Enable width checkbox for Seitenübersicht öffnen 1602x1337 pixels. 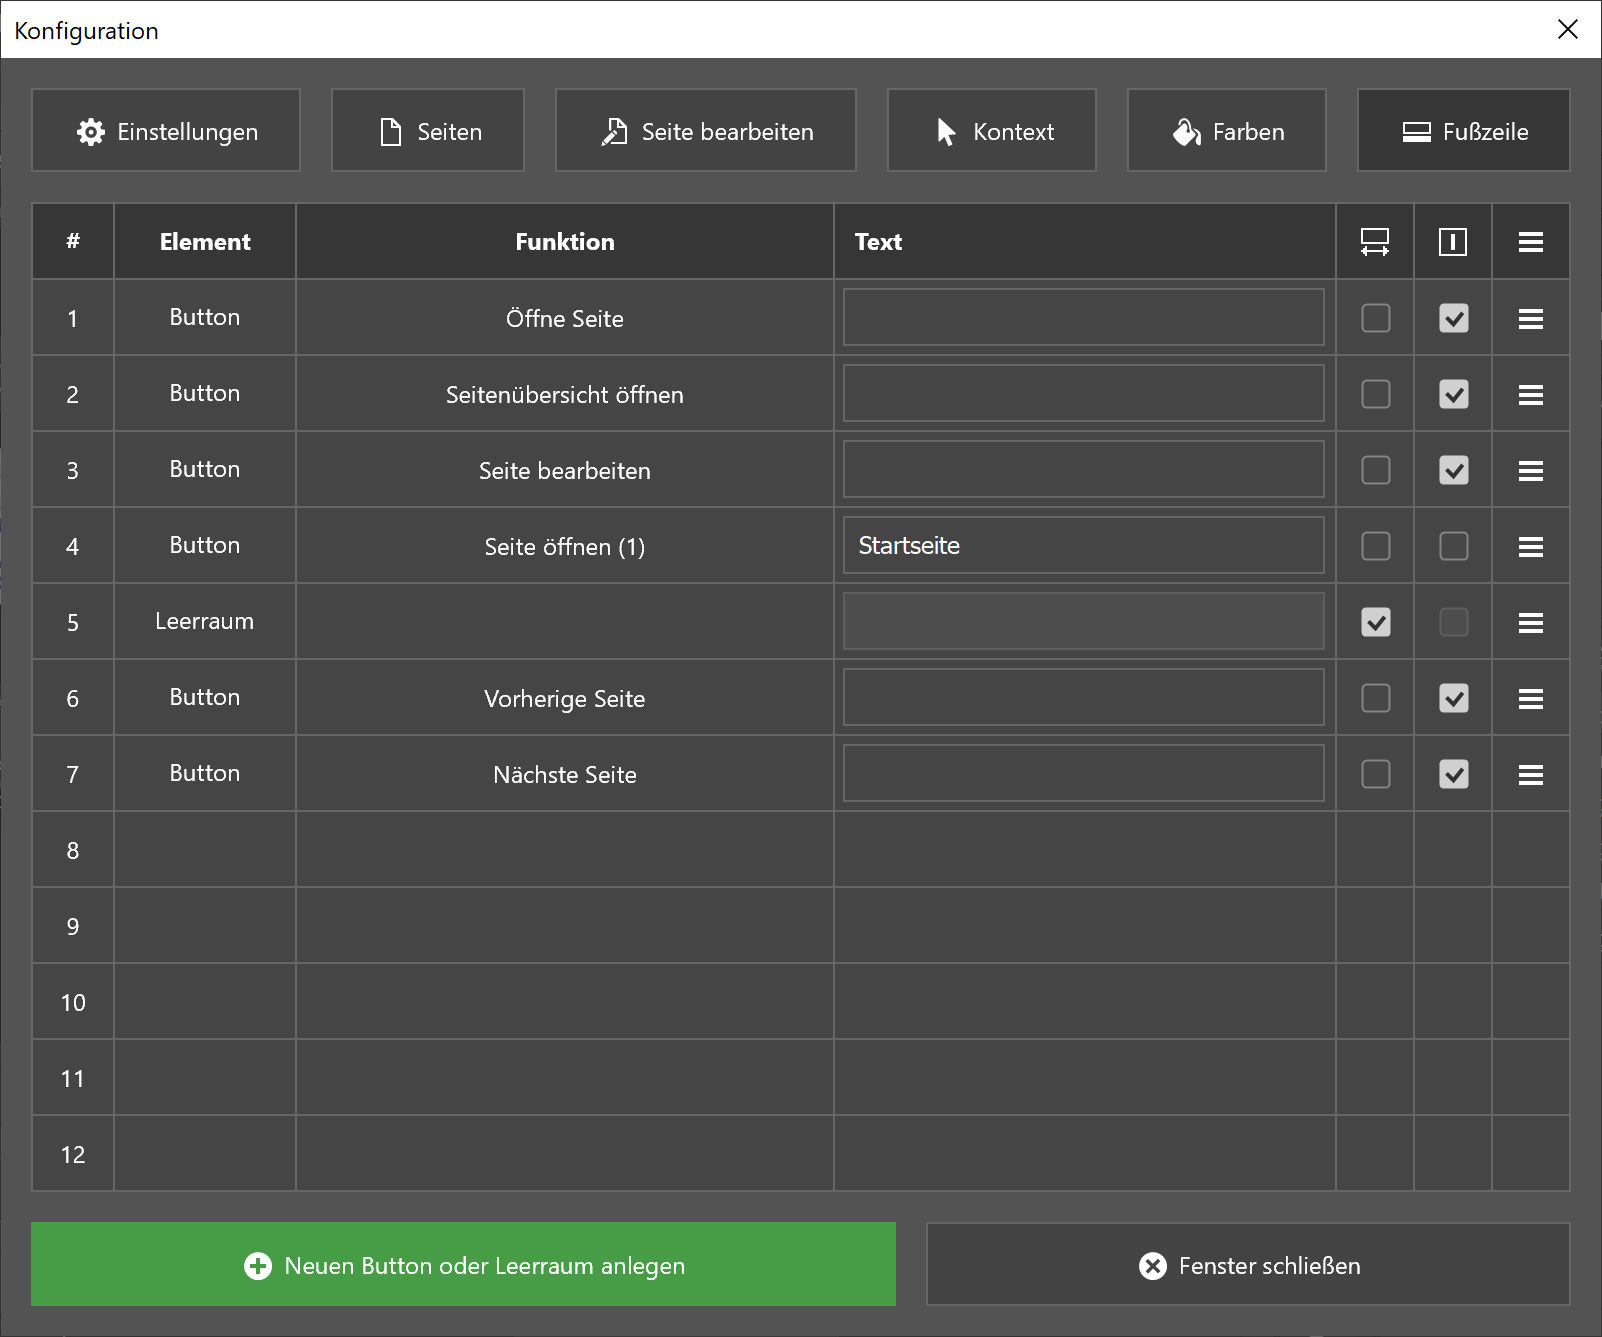[1376, 394]
